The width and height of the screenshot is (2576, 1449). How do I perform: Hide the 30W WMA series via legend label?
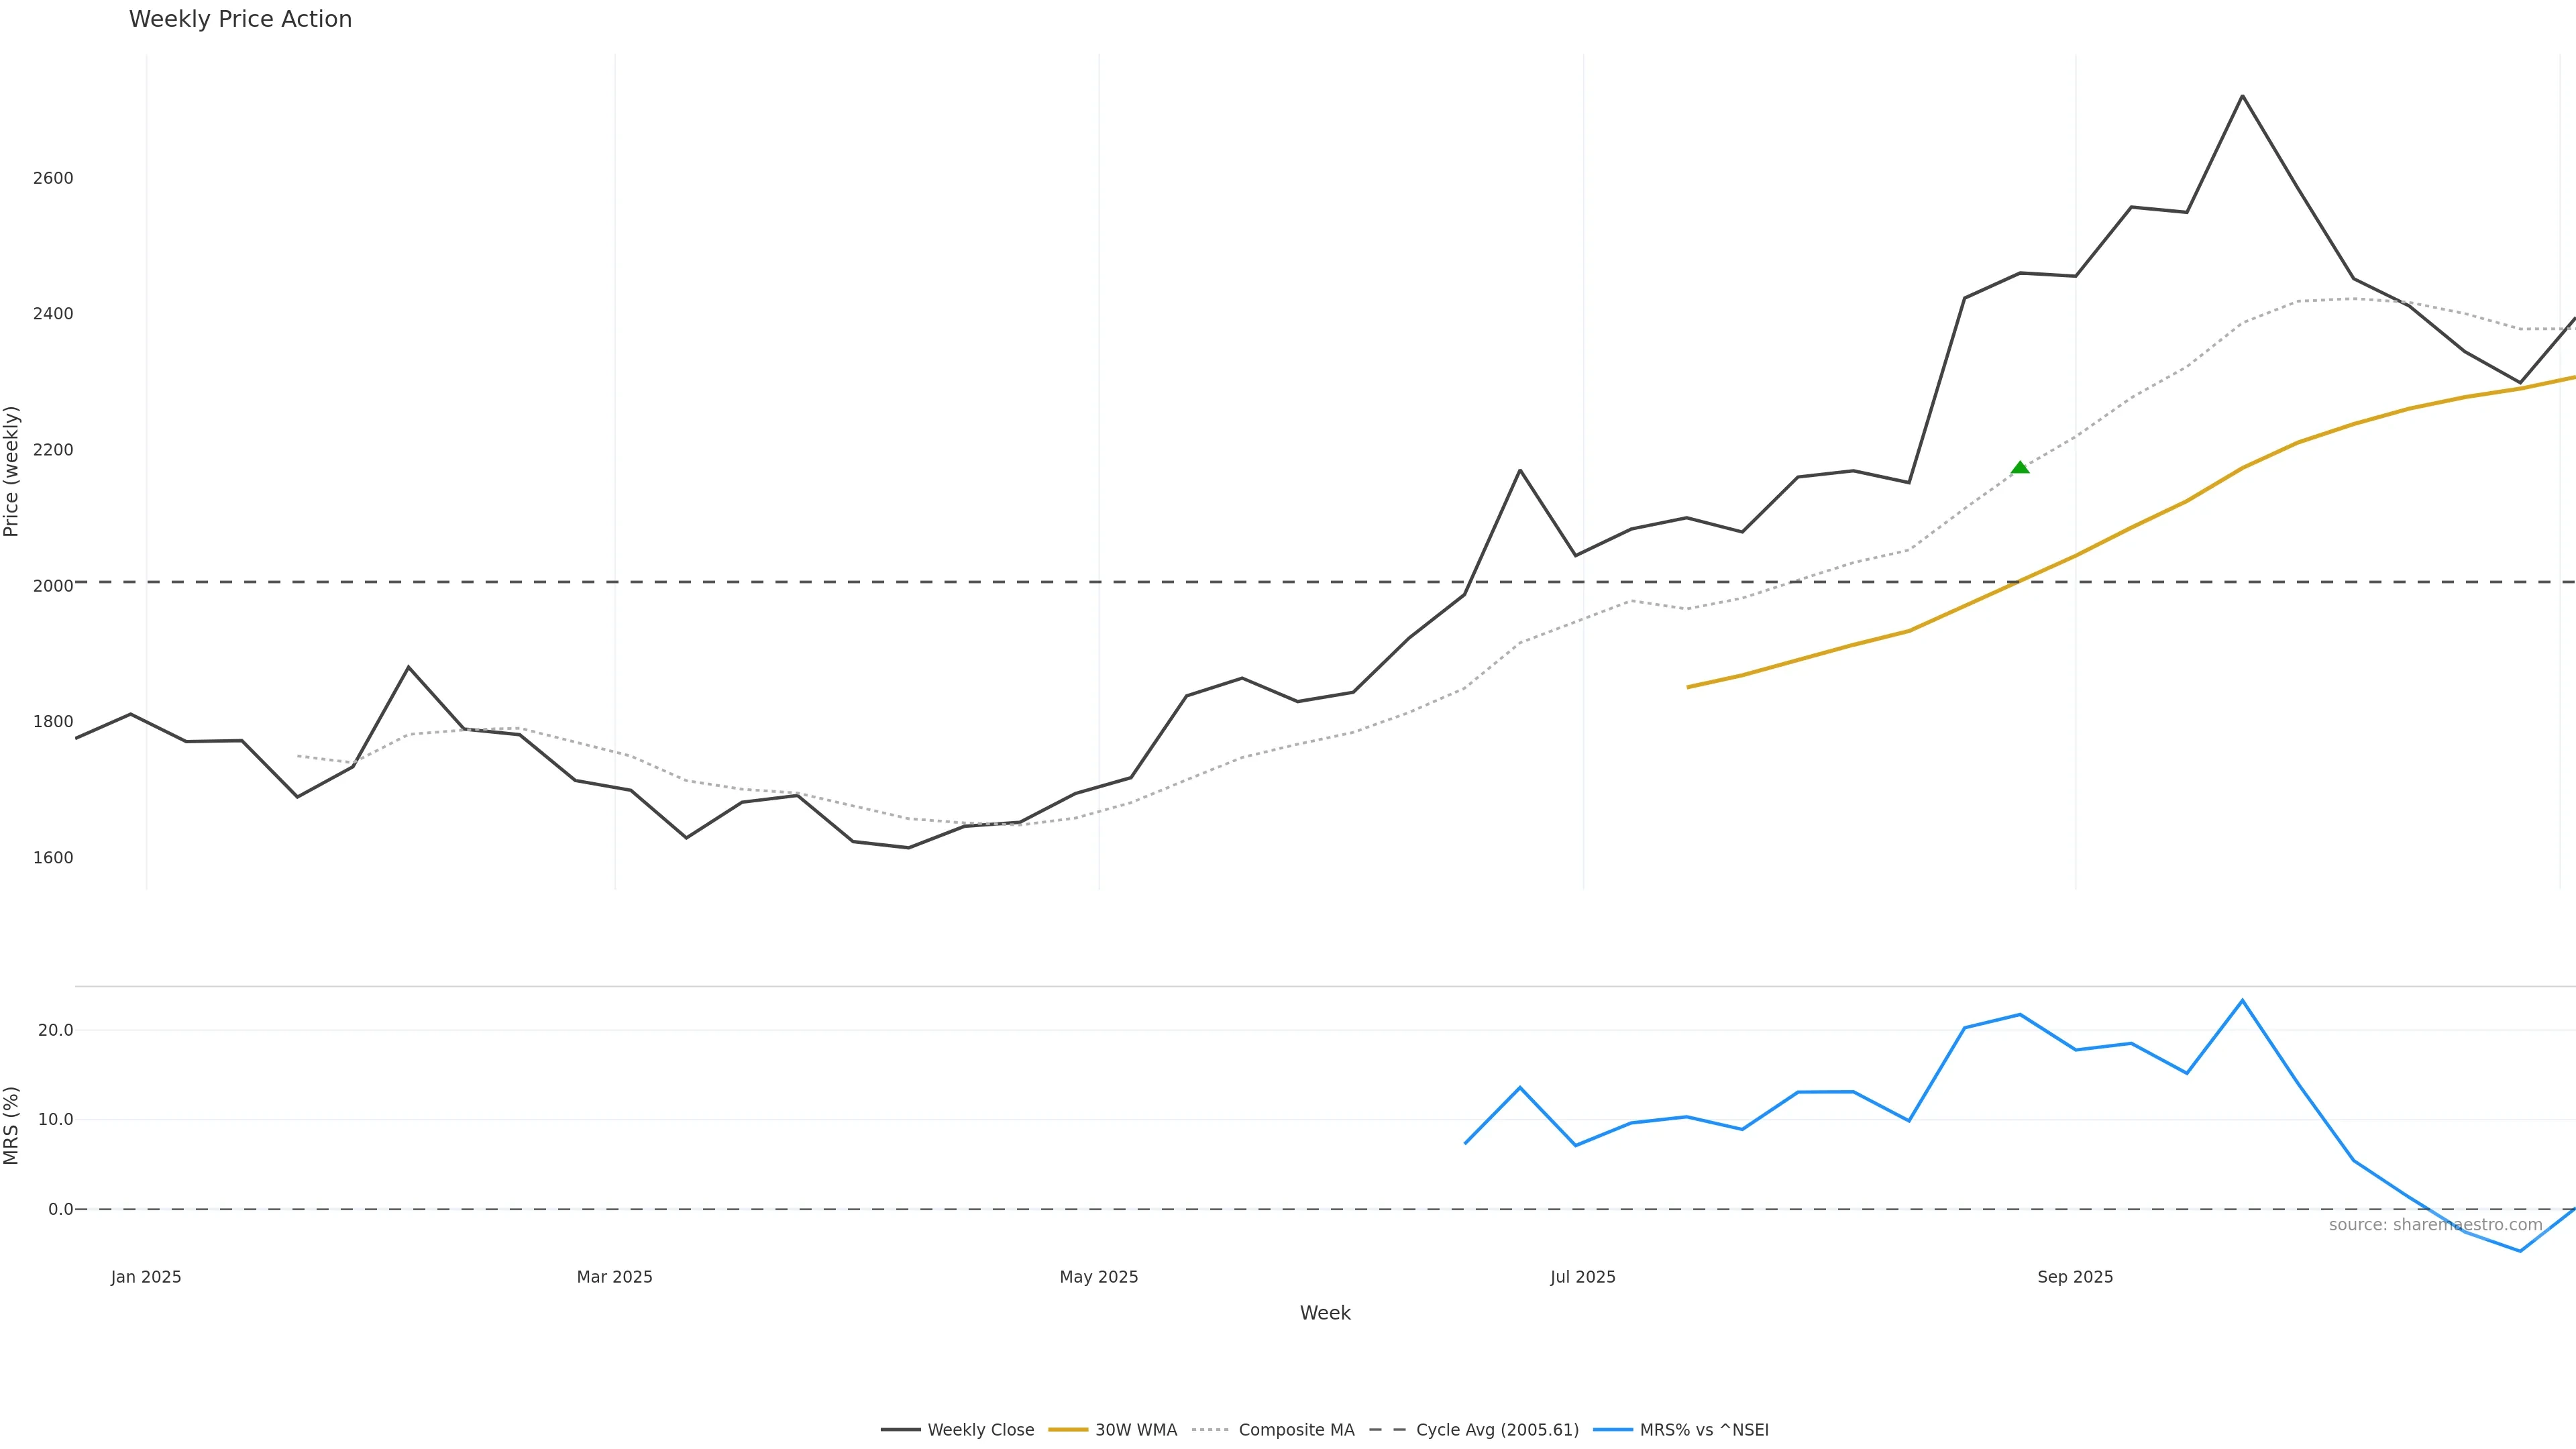(x=1136, y=1430)
